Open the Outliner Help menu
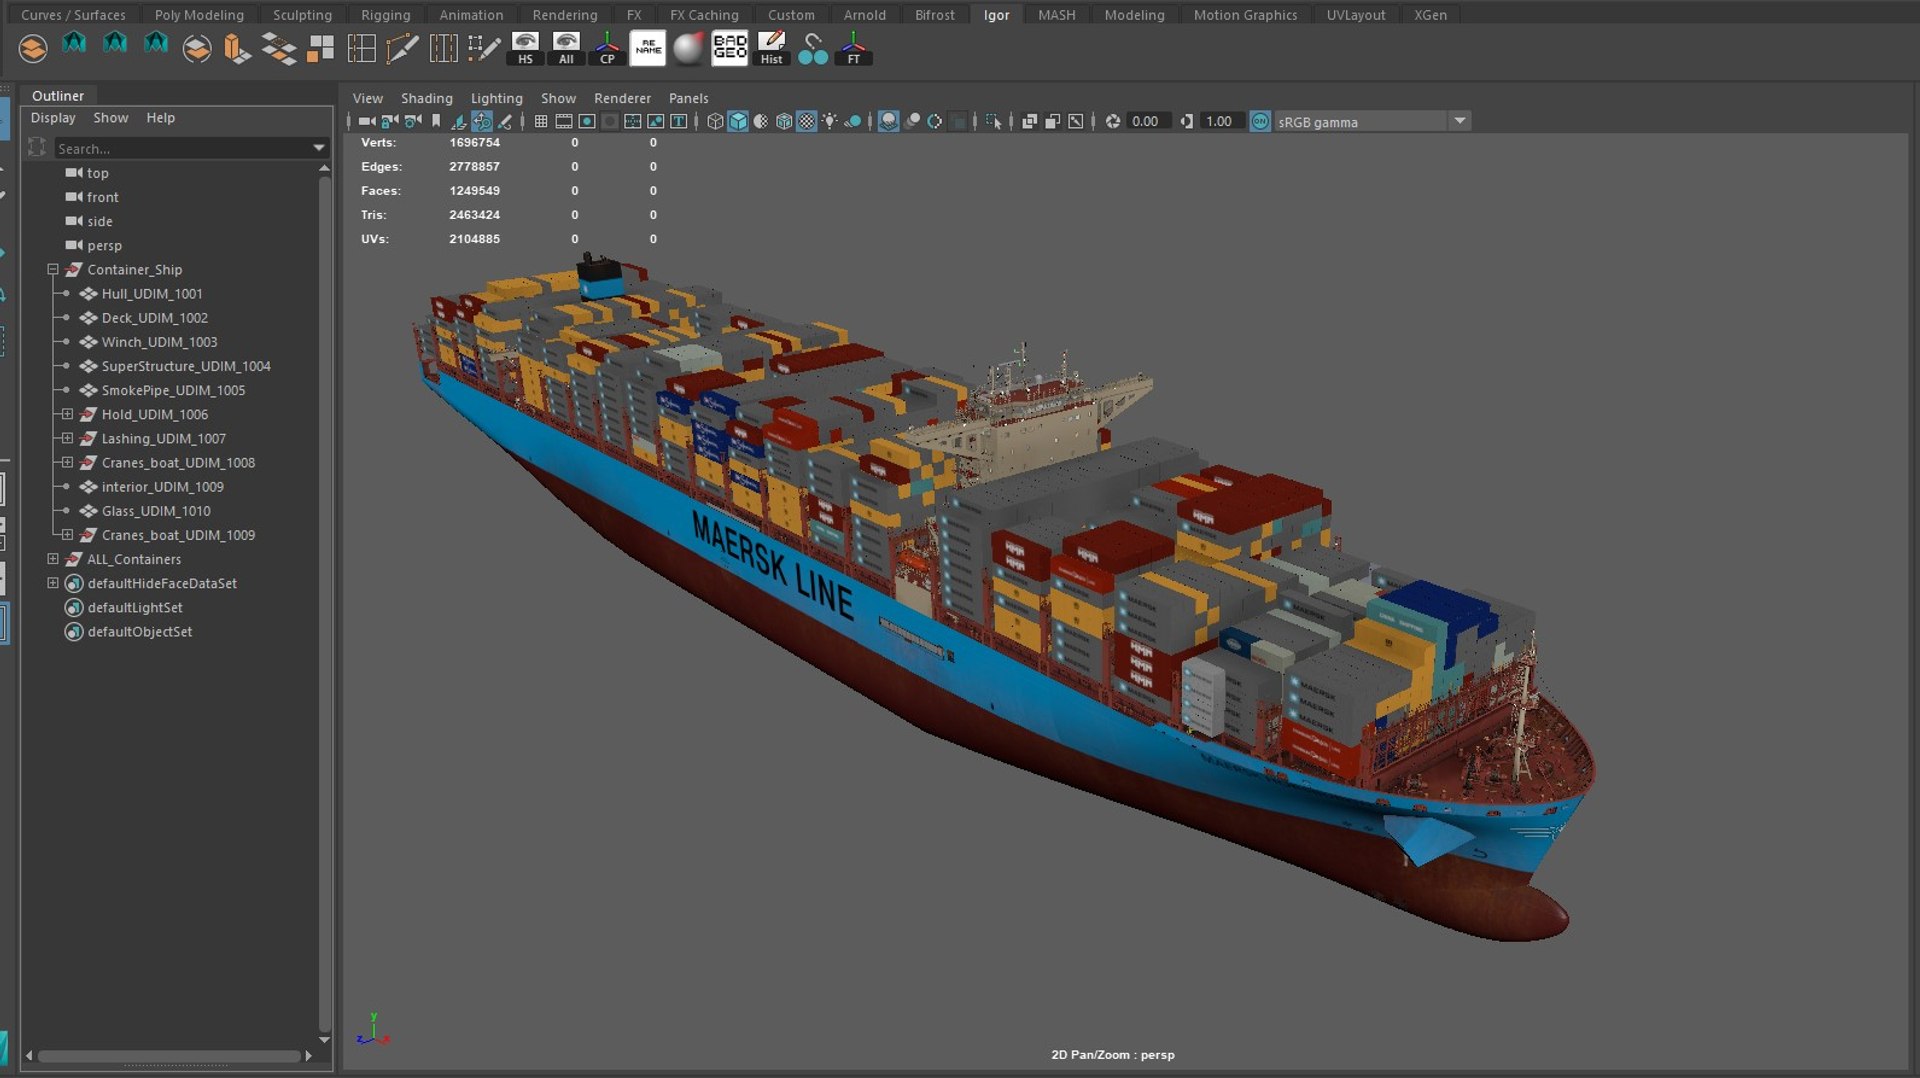 pos(160,118)
